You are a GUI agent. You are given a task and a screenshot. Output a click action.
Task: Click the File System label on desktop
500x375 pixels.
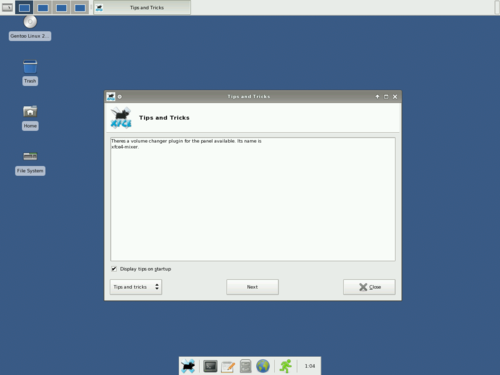tap(30, 171)
